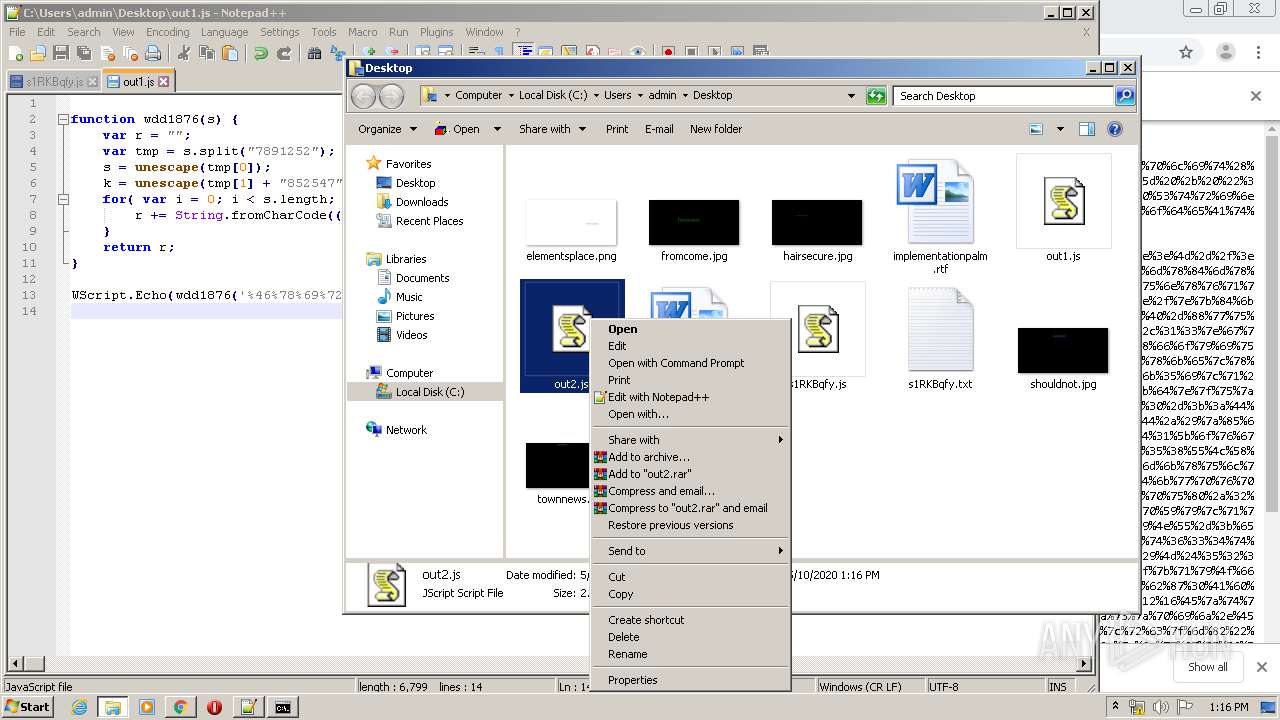Click the Close All icon in Notepad++ toolbar
Image resolution: width=1280 pixels, height=720 pixels.
tap(130, 53)
